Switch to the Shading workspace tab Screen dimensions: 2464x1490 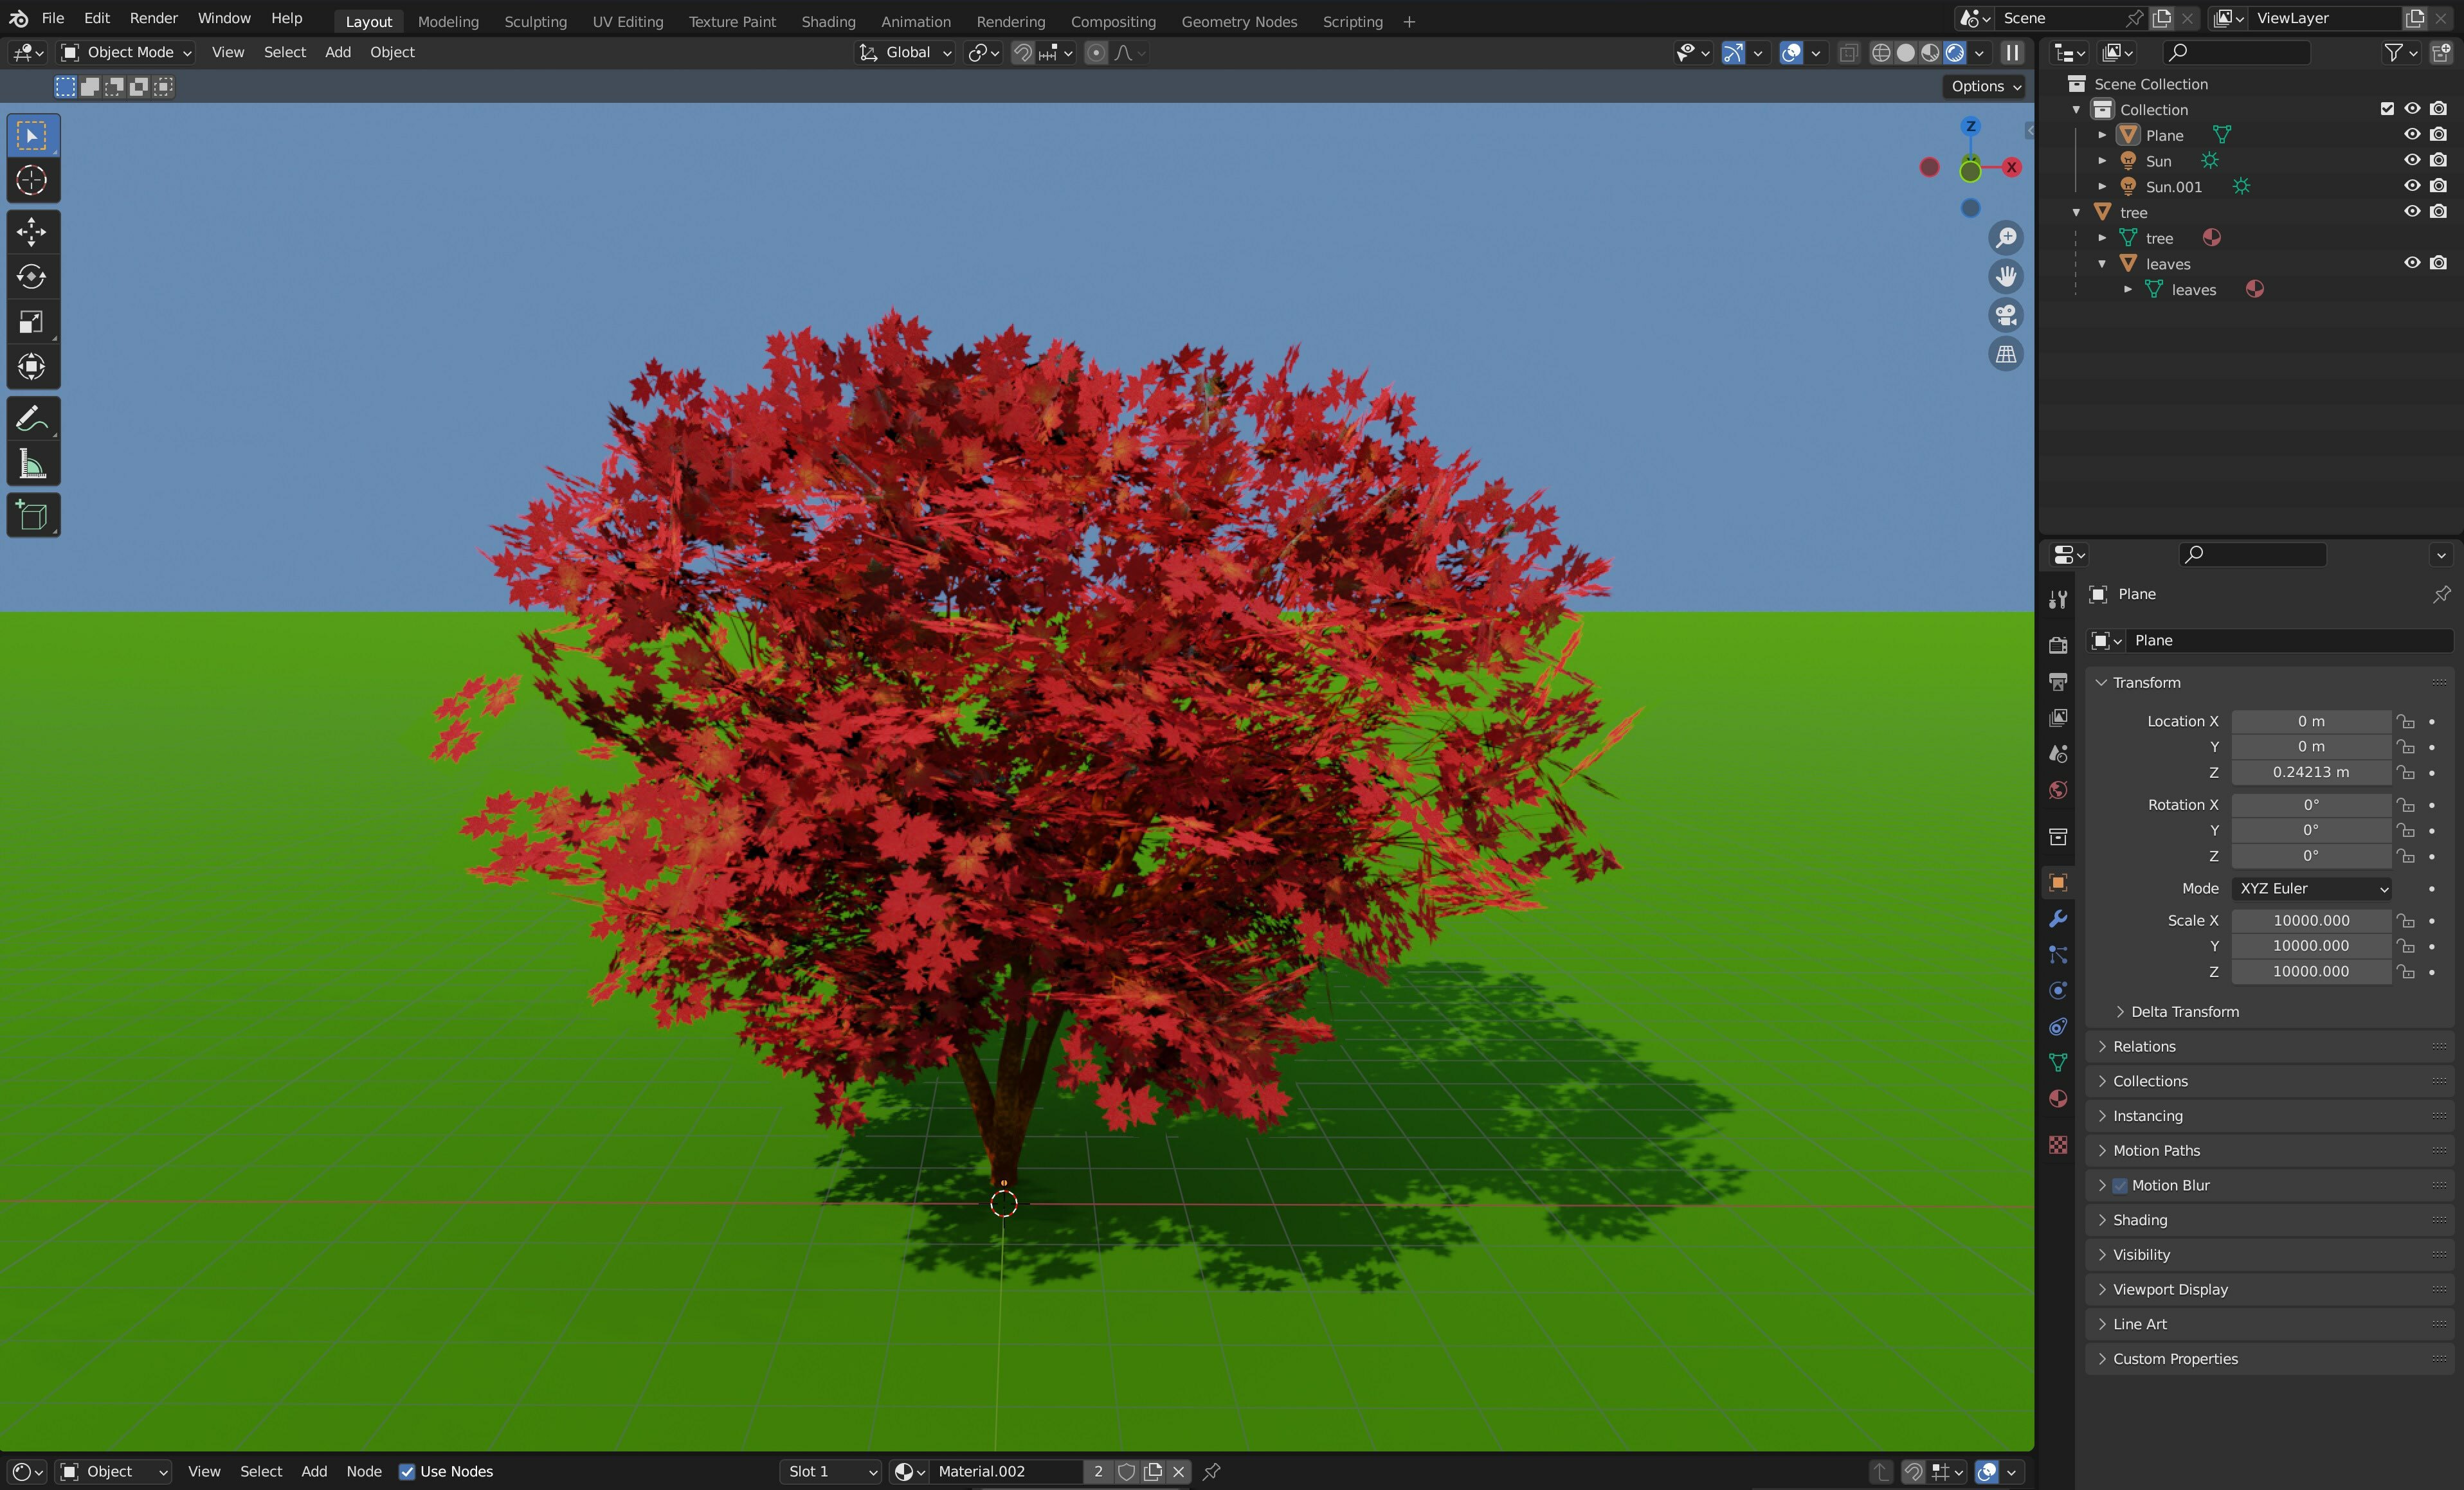click(828, 21)
